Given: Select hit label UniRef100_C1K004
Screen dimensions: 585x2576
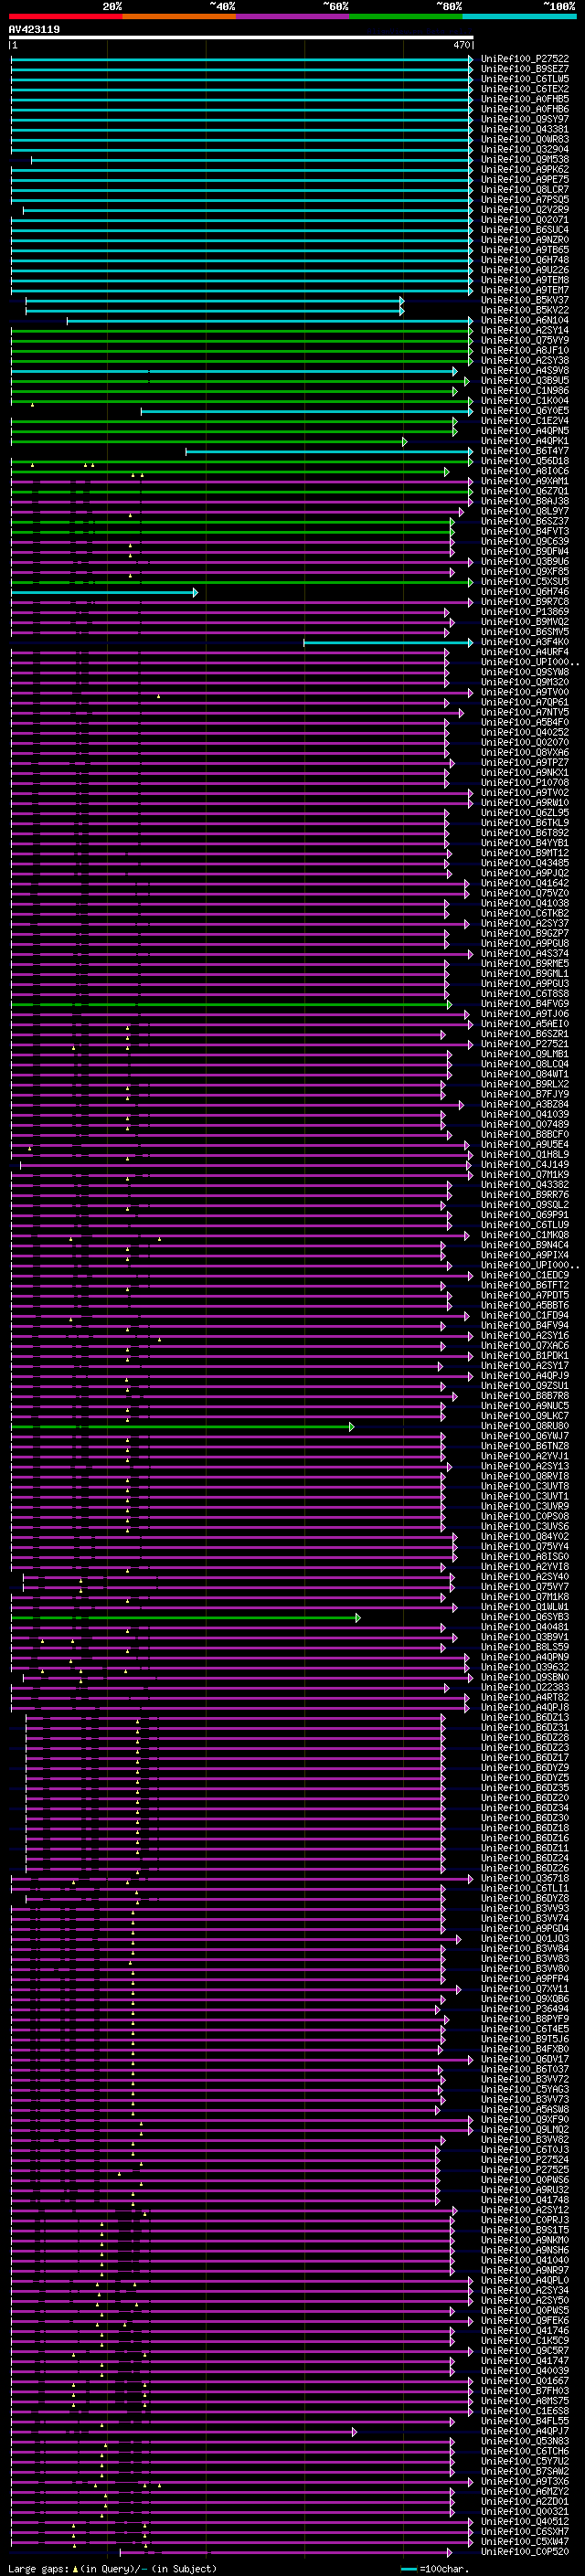Looking at the screenshot, I should click(x=525, y=401).
